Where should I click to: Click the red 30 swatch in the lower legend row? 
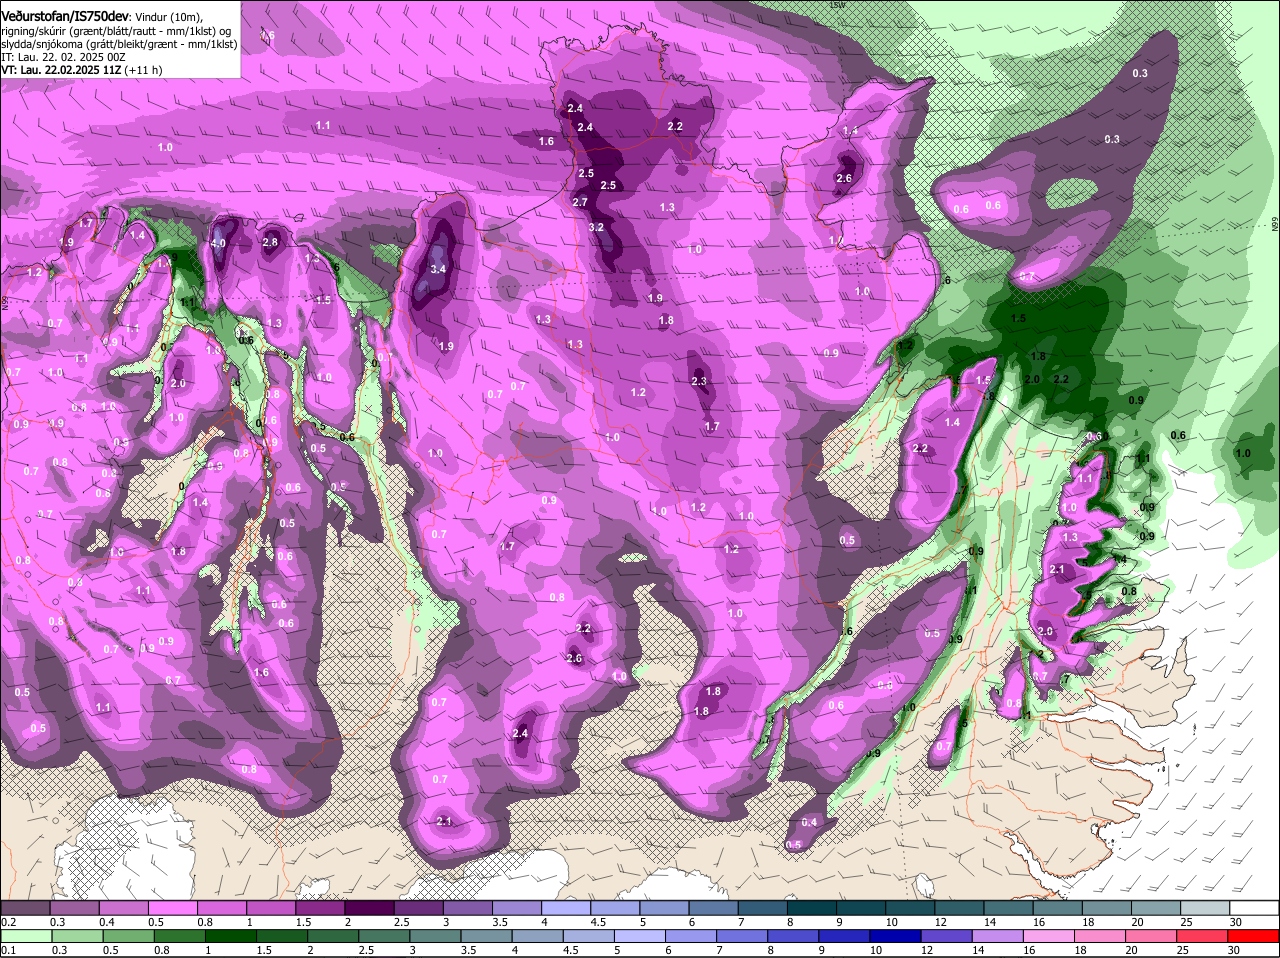pyautogui.click(x=1254, y=936)
